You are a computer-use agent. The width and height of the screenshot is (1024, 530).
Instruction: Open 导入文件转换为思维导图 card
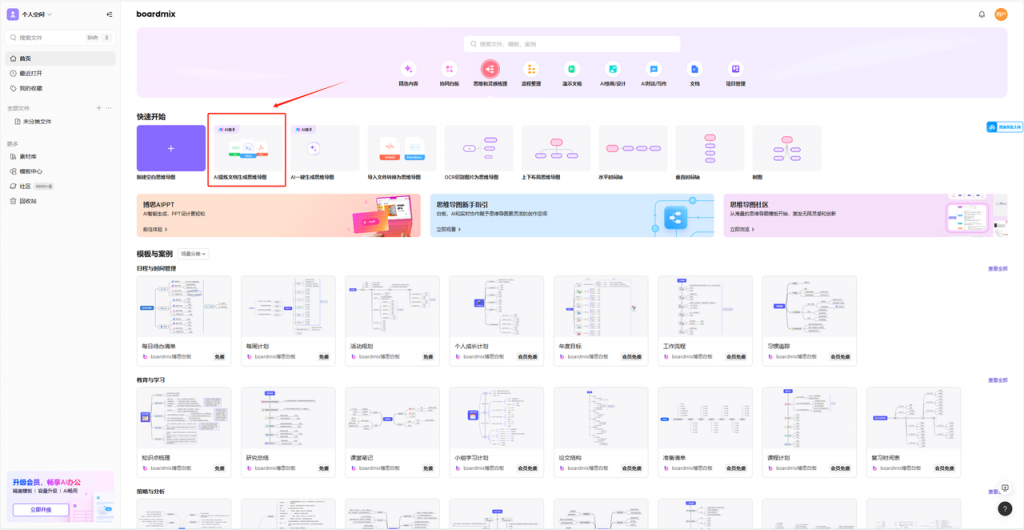tap(402, 148)
